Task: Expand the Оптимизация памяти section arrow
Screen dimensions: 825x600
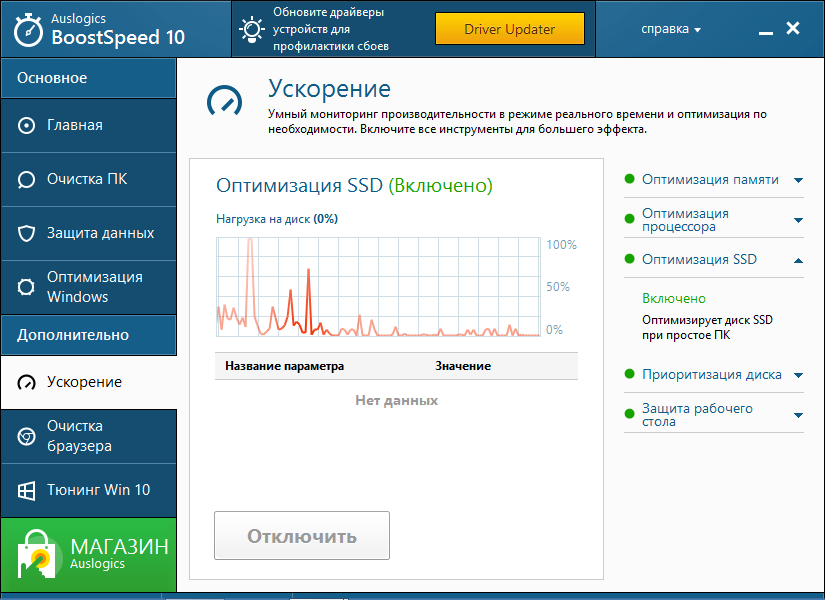Action: pyautogui.click(x=798, y=181)
